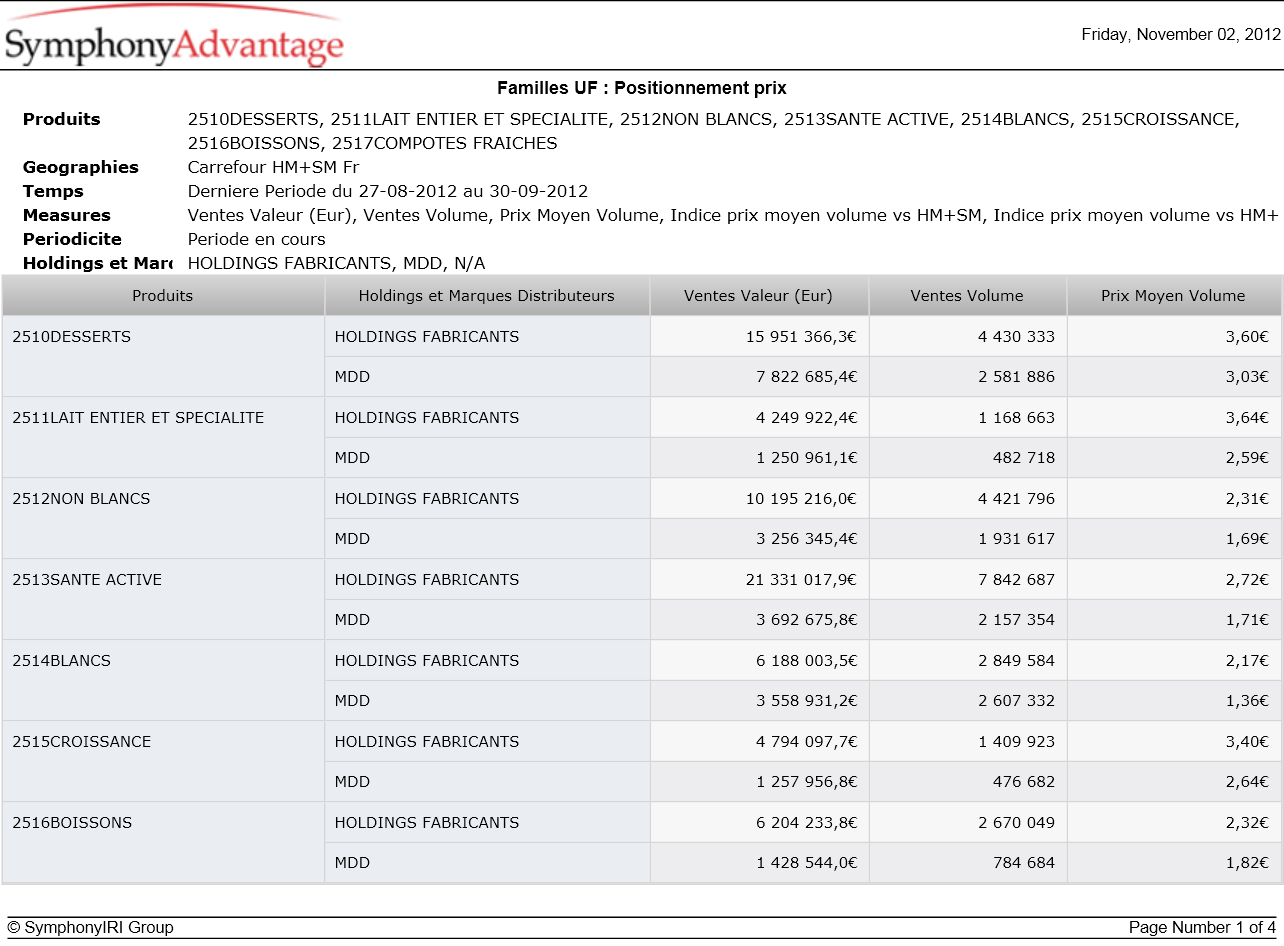Select the average price 1,82€
The width and height of the screenshot is (1284, 946).
pyautogui.click(x=1247, y=863)
